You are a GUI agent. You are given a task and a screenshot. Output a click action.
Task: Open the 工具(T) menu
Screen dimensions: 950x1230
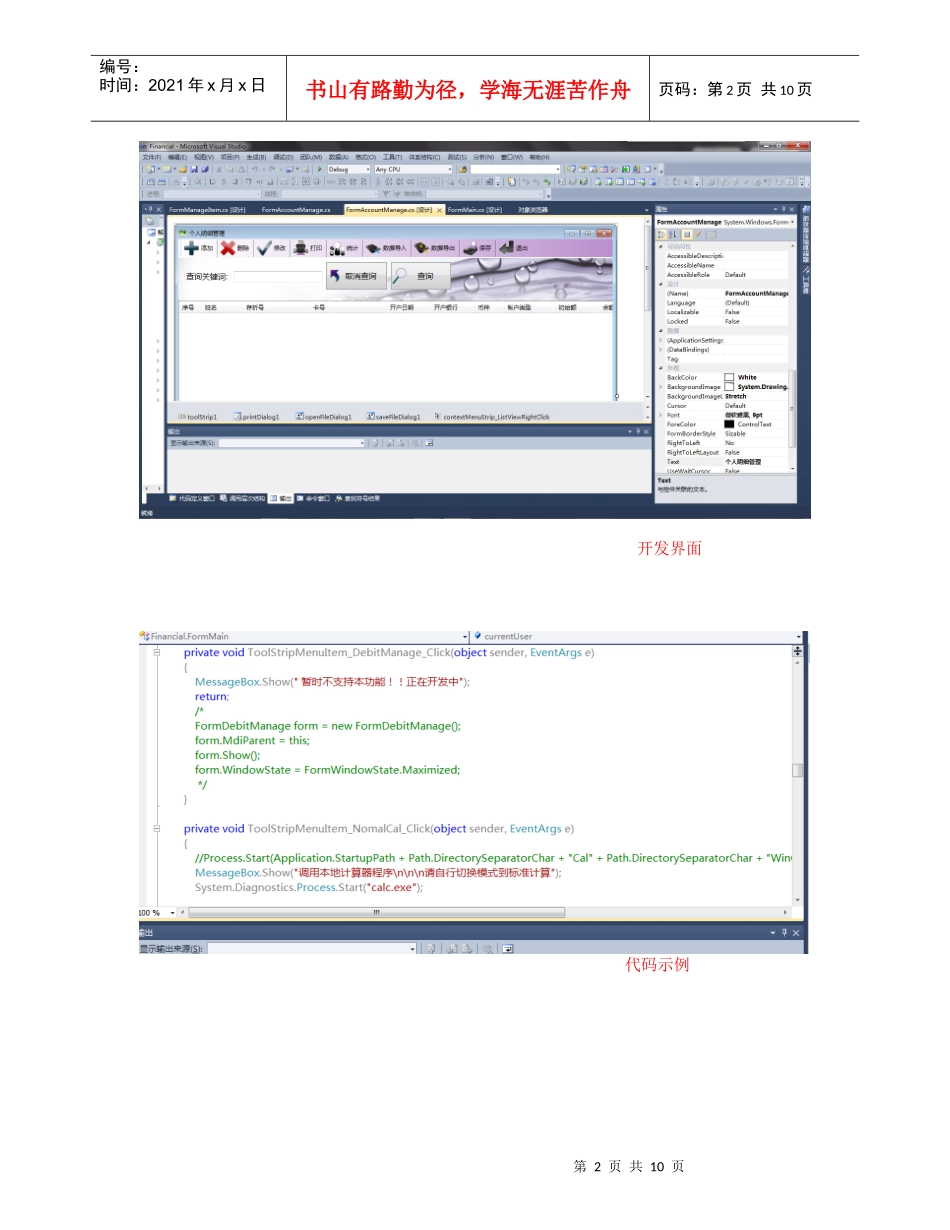click(x=392, y=157)
